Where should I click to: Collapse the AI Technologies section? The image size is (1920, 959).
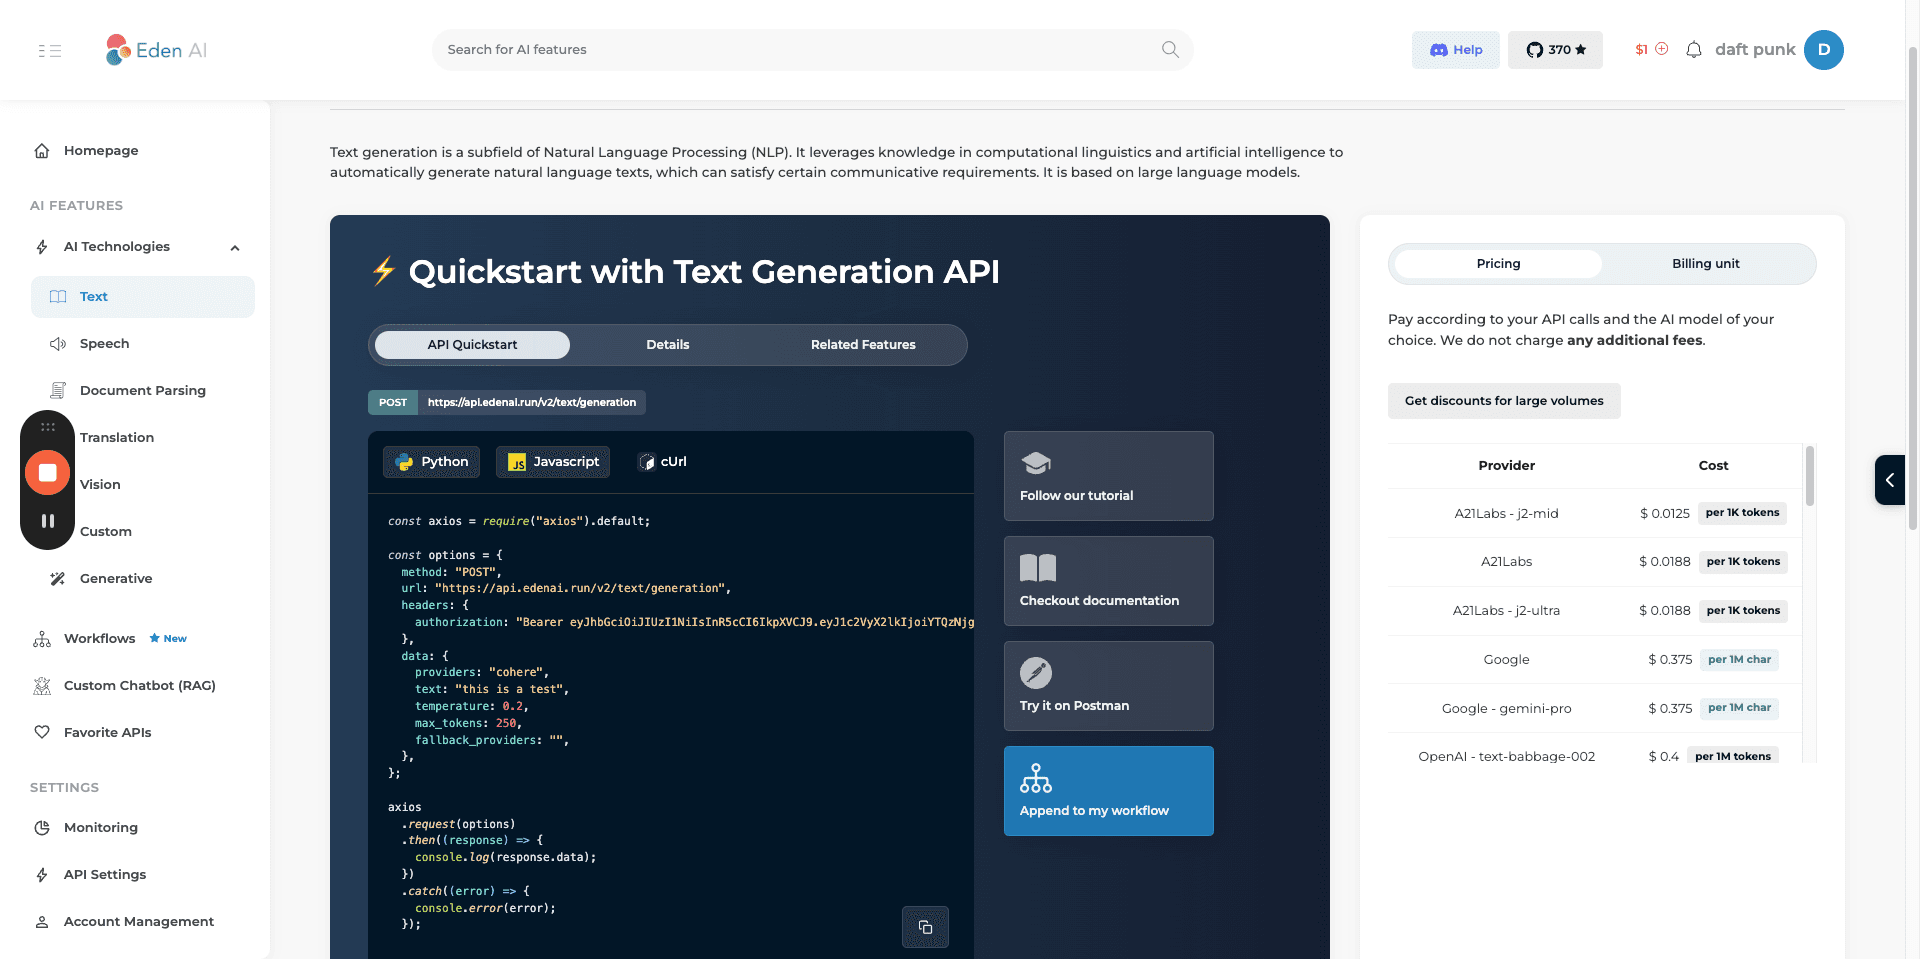tap(235, 248)
